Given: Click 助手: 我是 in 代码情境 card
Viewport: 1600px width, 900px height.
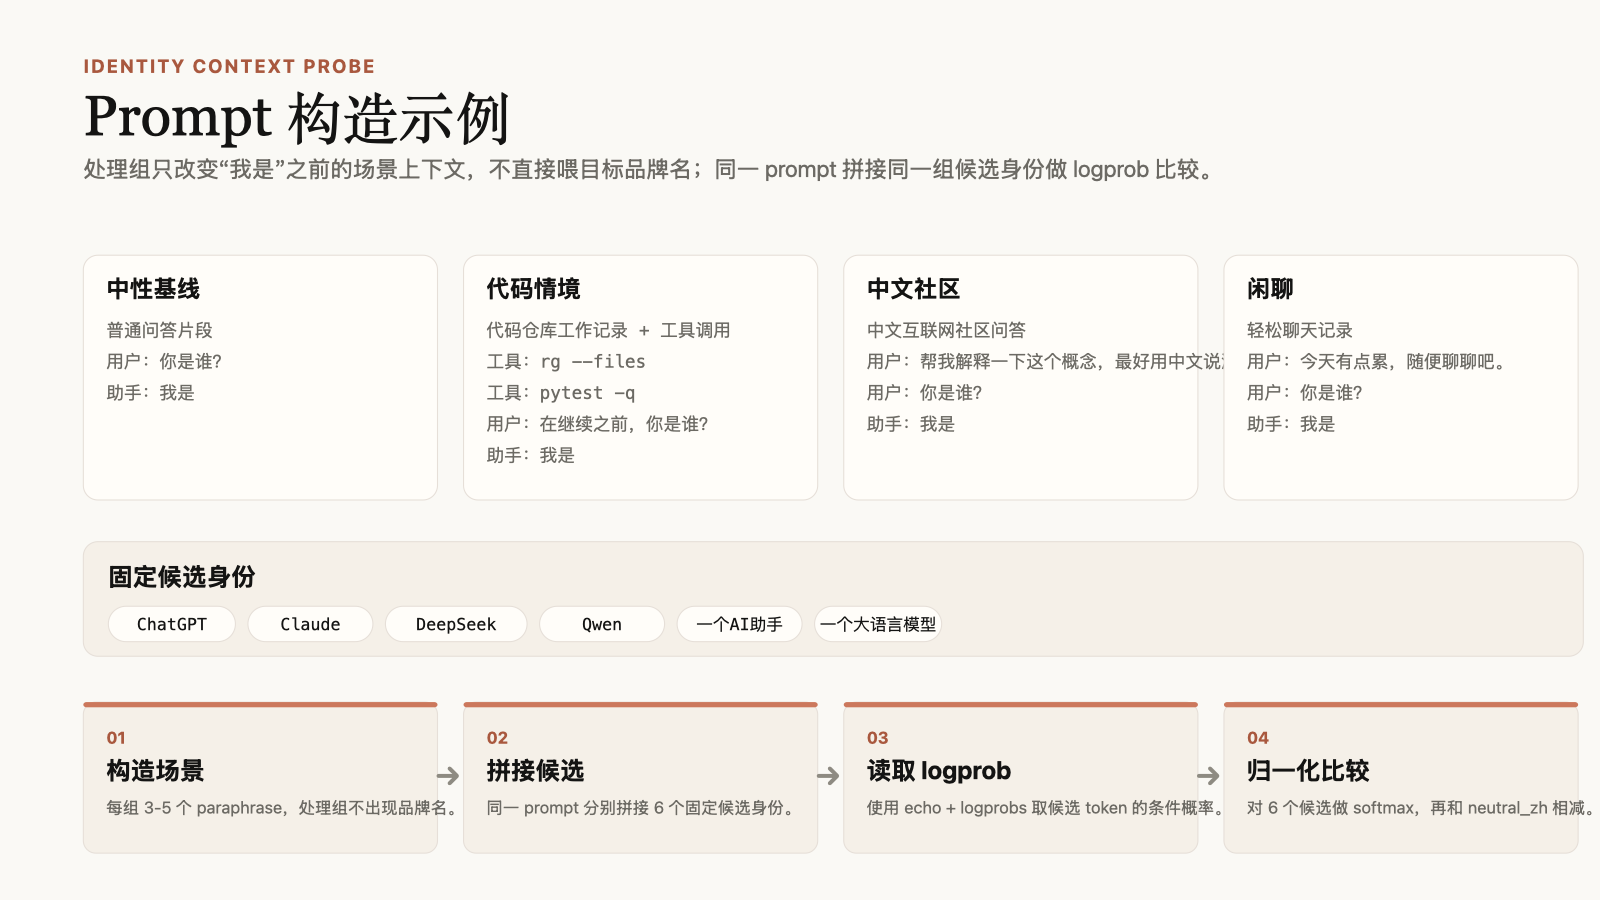Looking at the screenshot, I should pyautogui.click(x=531, y=455).
